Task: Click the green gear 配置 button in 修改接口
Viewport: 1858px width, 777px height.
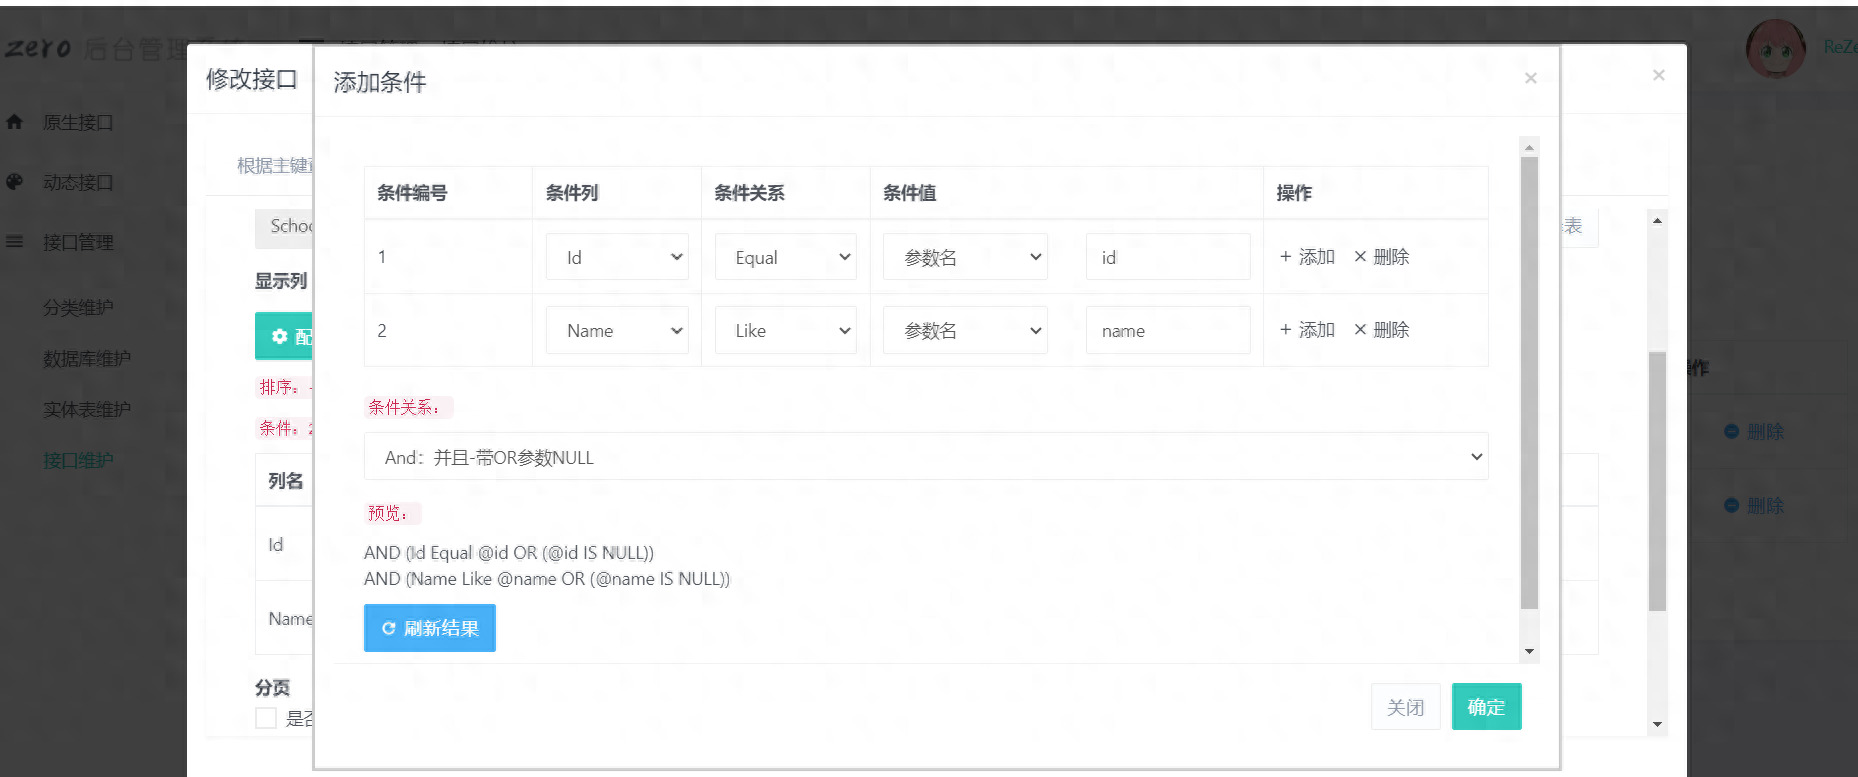Action: 284,337
